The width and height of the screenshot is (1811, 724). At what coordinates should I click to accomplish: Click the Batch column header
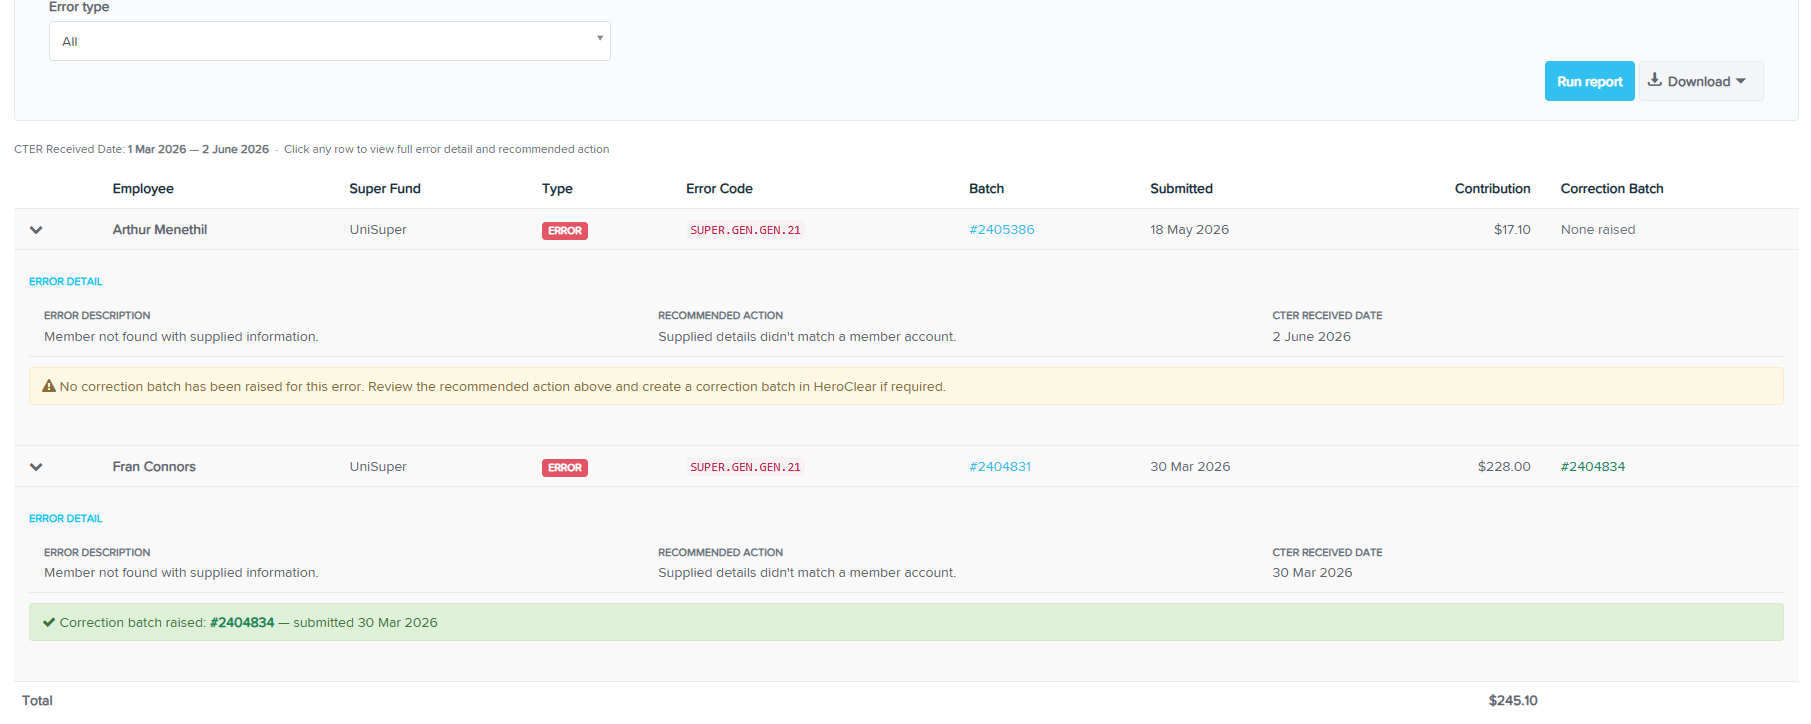click(986, 189)
